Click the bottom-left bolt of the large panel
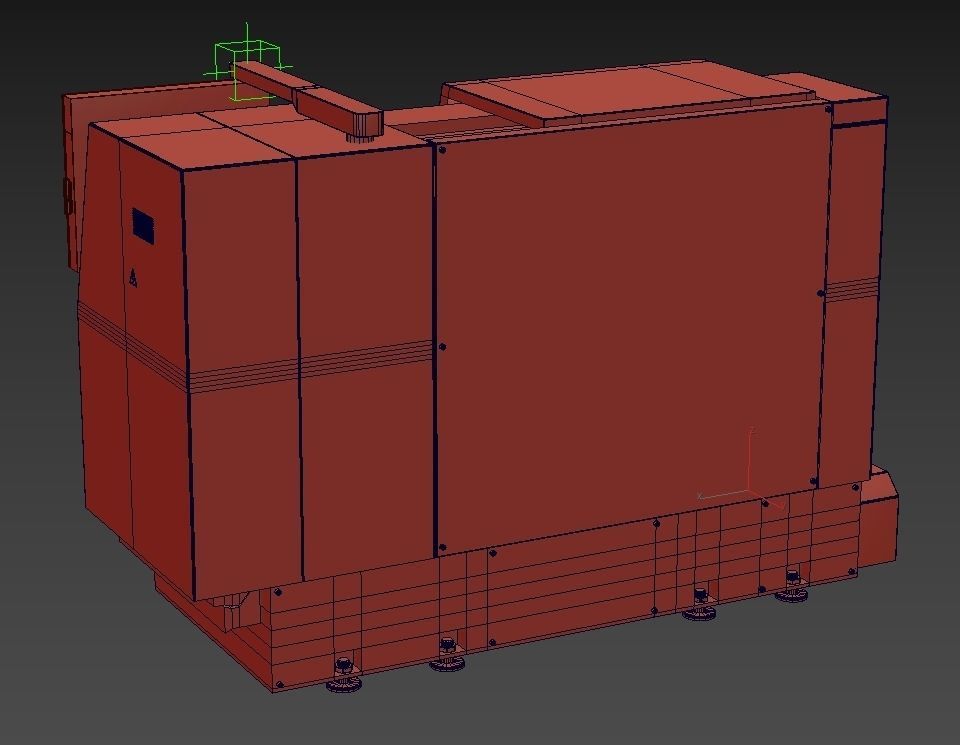Image resolution: width=960 pixels, height=745 pixels. click(x=442, y=547)
